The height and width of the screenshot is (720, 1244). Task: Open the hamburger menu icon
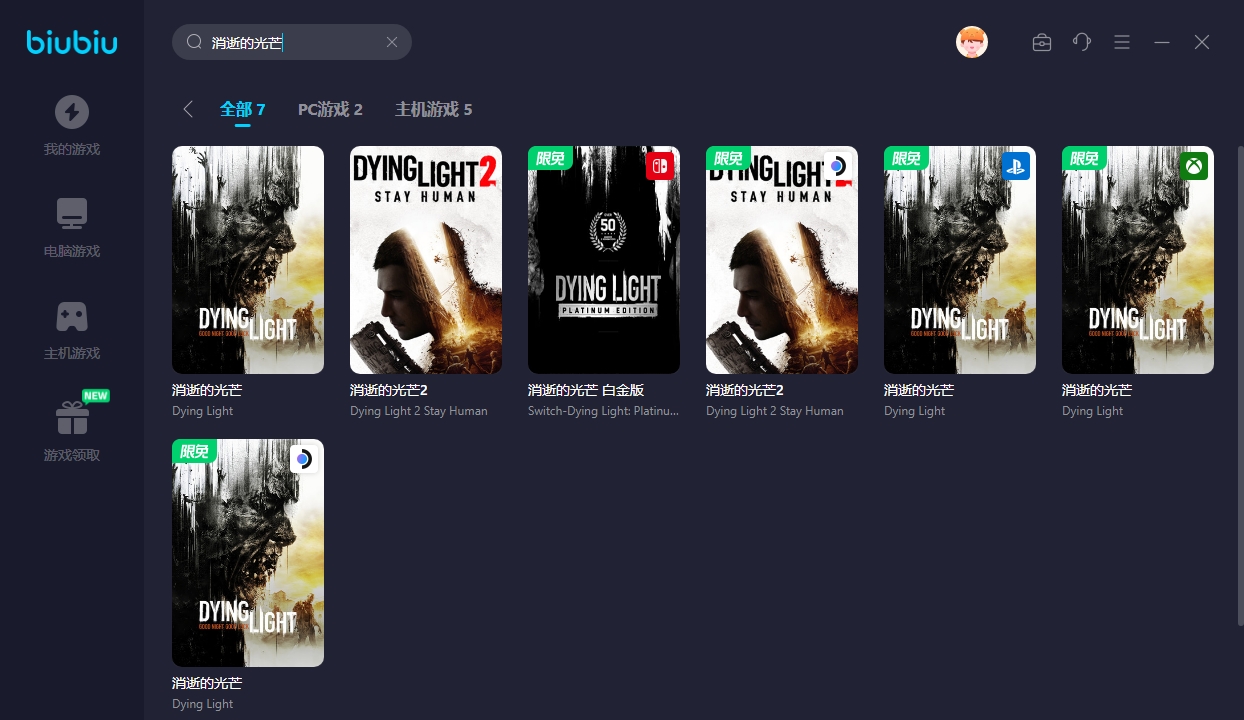(x=1122, y=42)
